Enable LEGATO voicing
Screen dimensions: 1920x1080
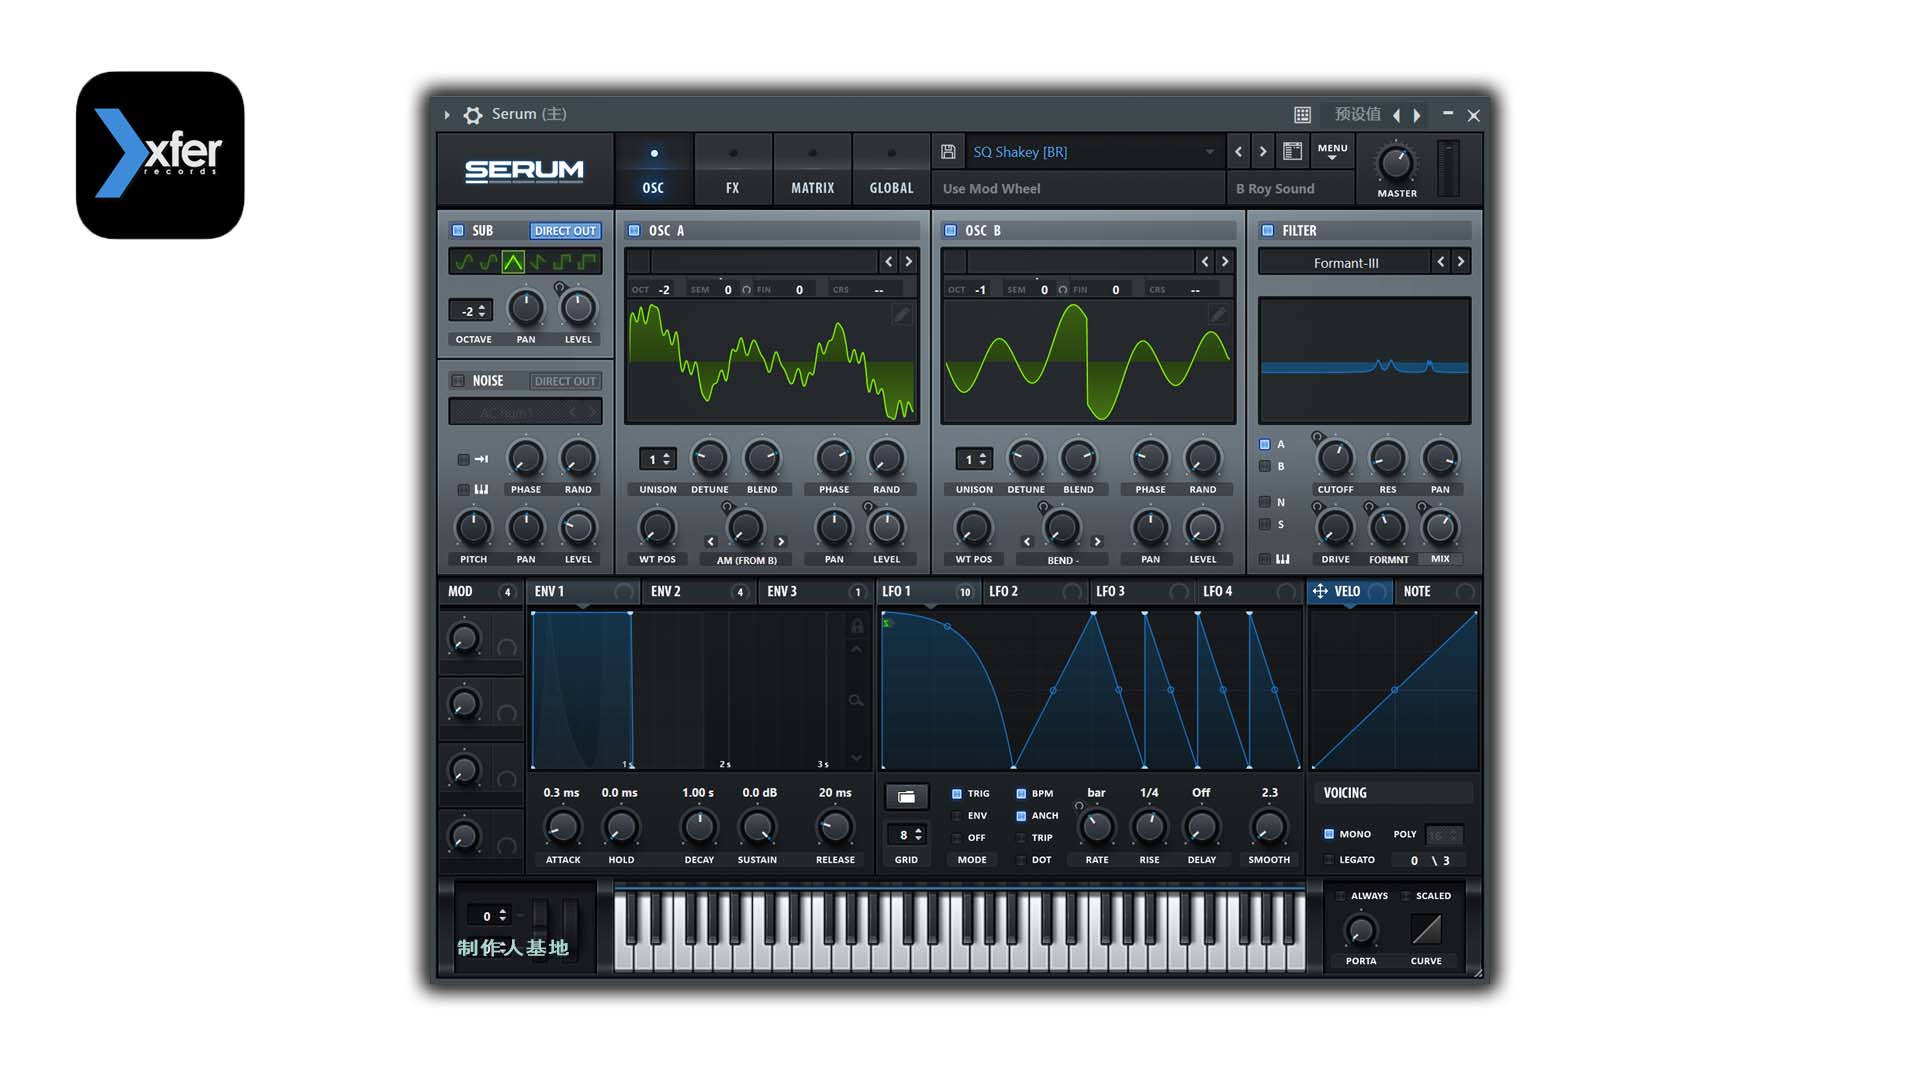click(1329, 860)
